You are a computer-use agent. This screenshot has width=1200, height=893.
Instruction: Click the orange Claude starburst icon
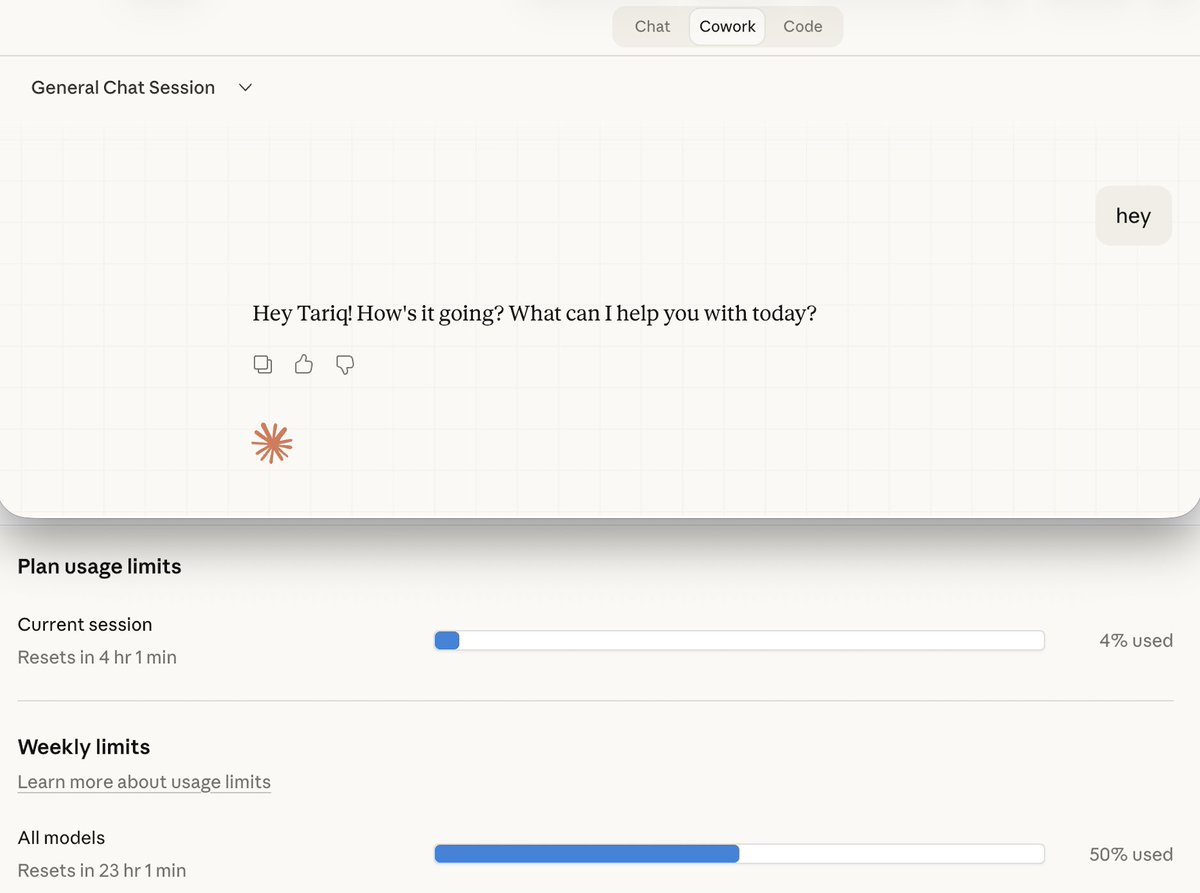[272, 443]
